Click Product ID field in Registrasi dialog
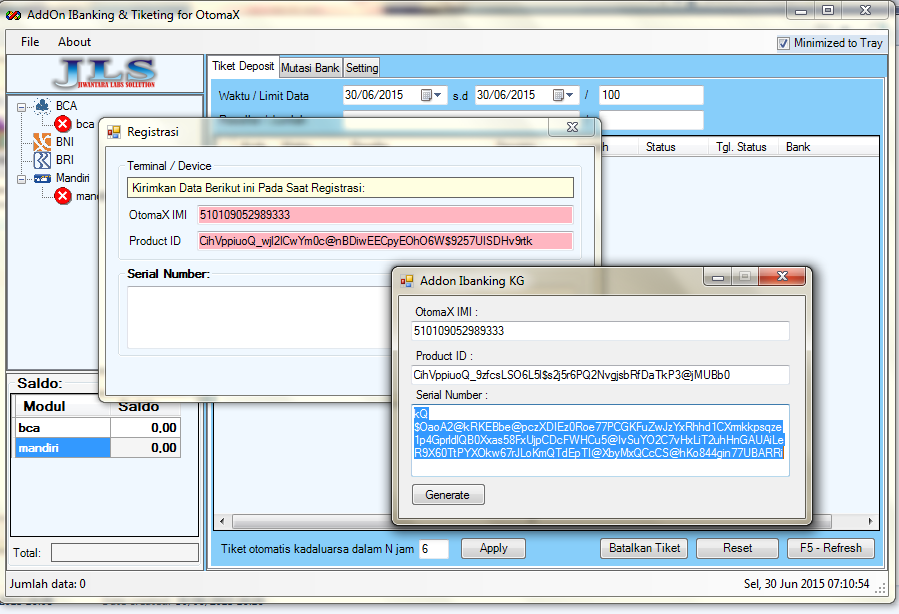 (x=385, y=241)
